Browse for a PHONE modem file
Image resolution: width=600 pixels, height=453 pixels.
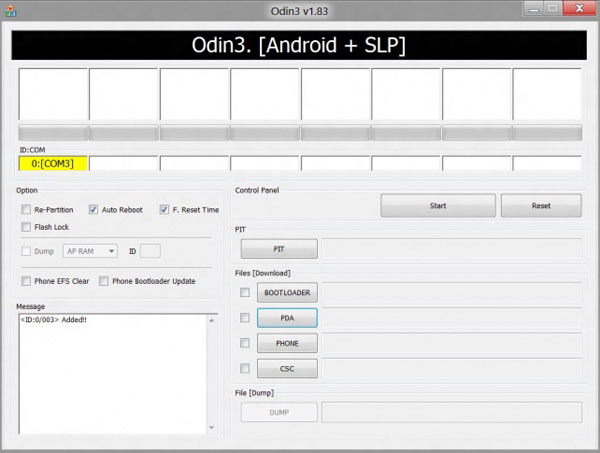click(287, 343)
